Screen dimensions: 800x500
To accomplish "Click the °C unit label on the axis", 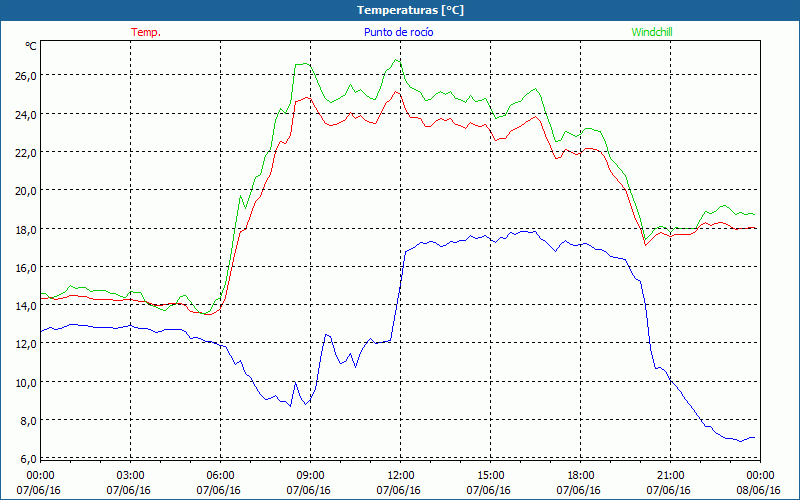I will pyautogui.click(x=31, y=46).
